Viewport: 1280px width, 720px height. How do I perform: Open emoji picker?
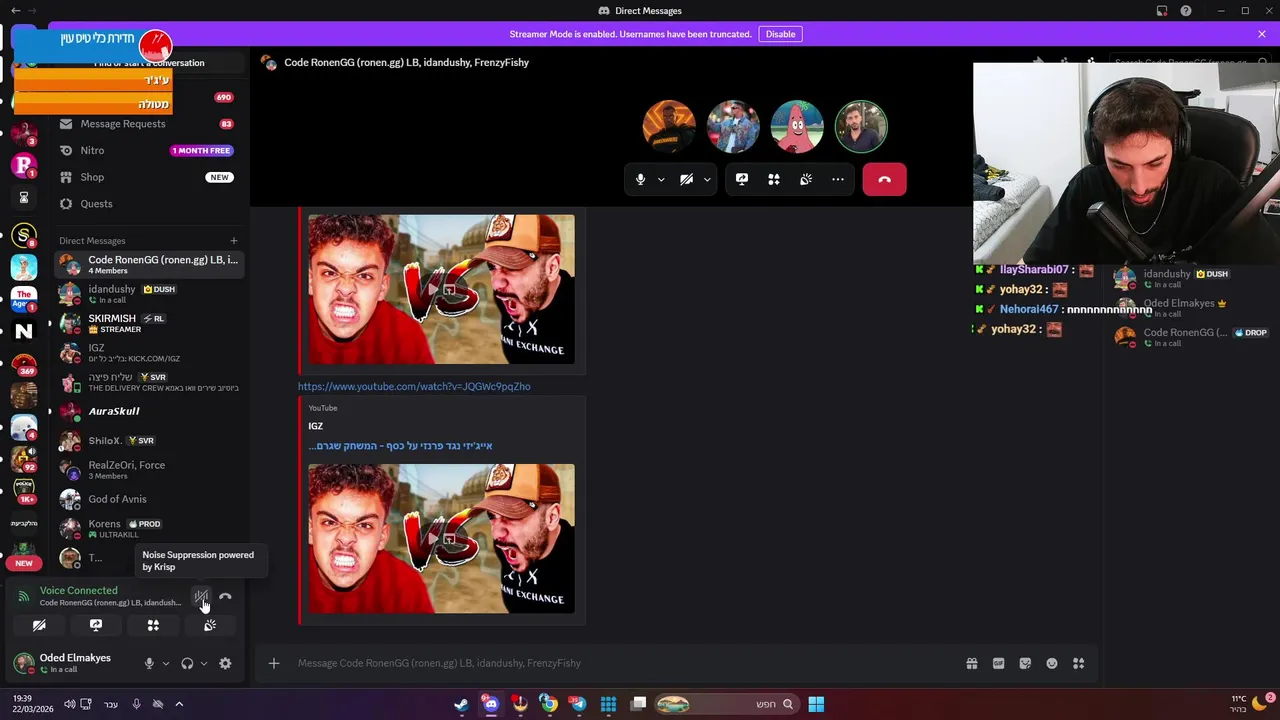tap(1052, 663)
